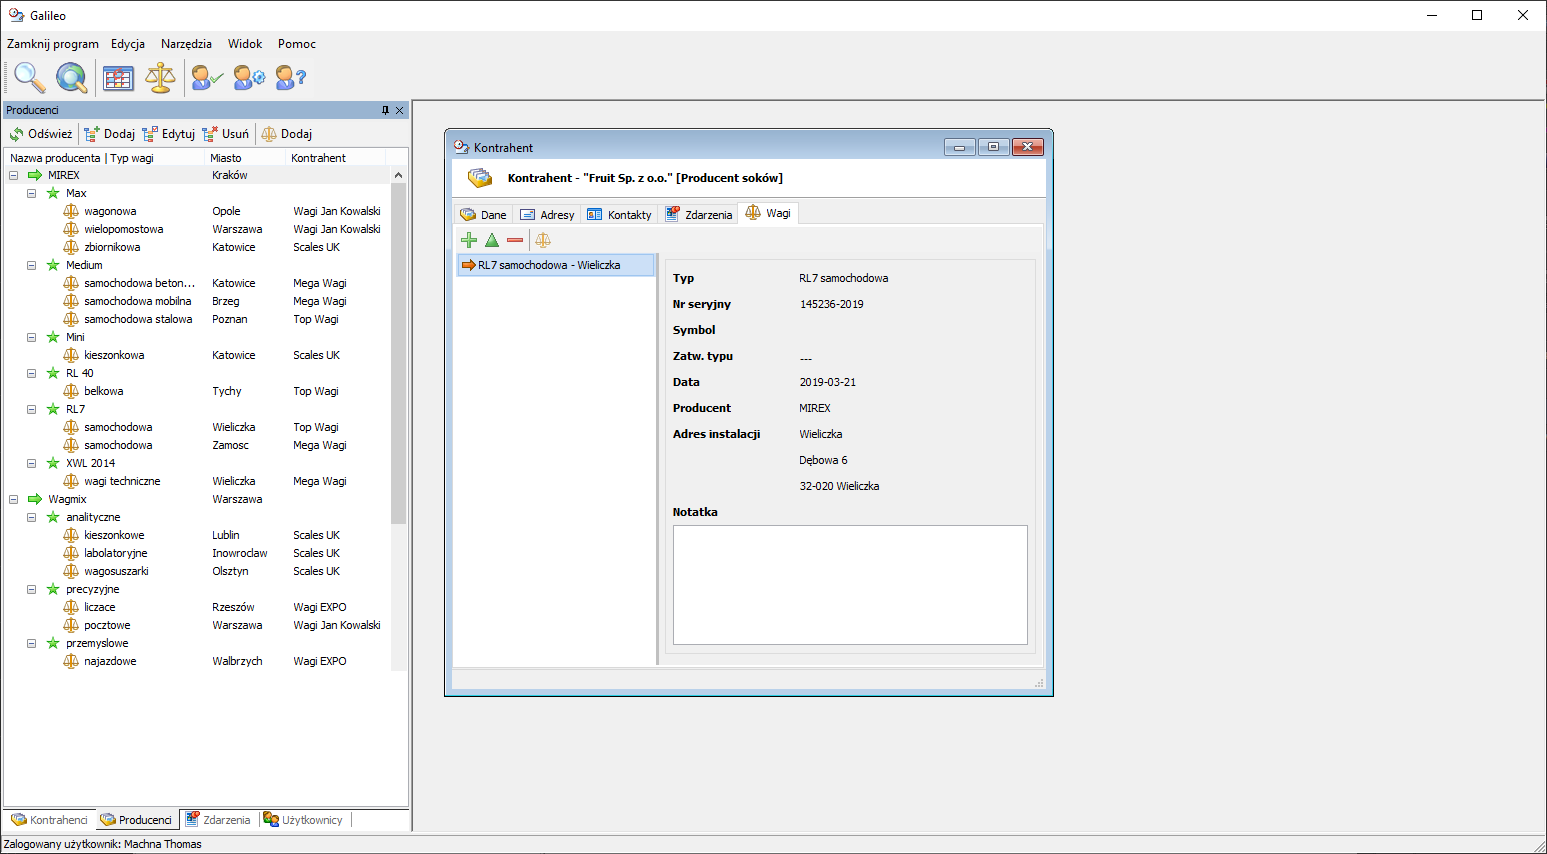
Task: Click the green triangle icon in Wagi toolbar
Action: (492, 240)
